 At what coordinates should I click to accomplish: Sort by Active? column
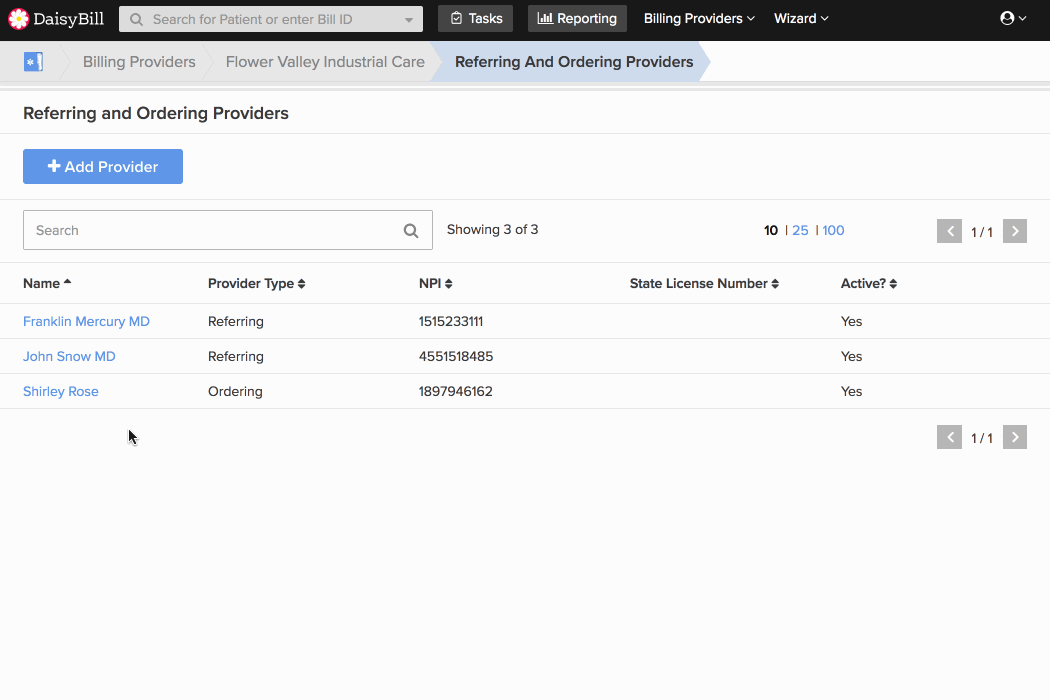click(x=869, y=283)
